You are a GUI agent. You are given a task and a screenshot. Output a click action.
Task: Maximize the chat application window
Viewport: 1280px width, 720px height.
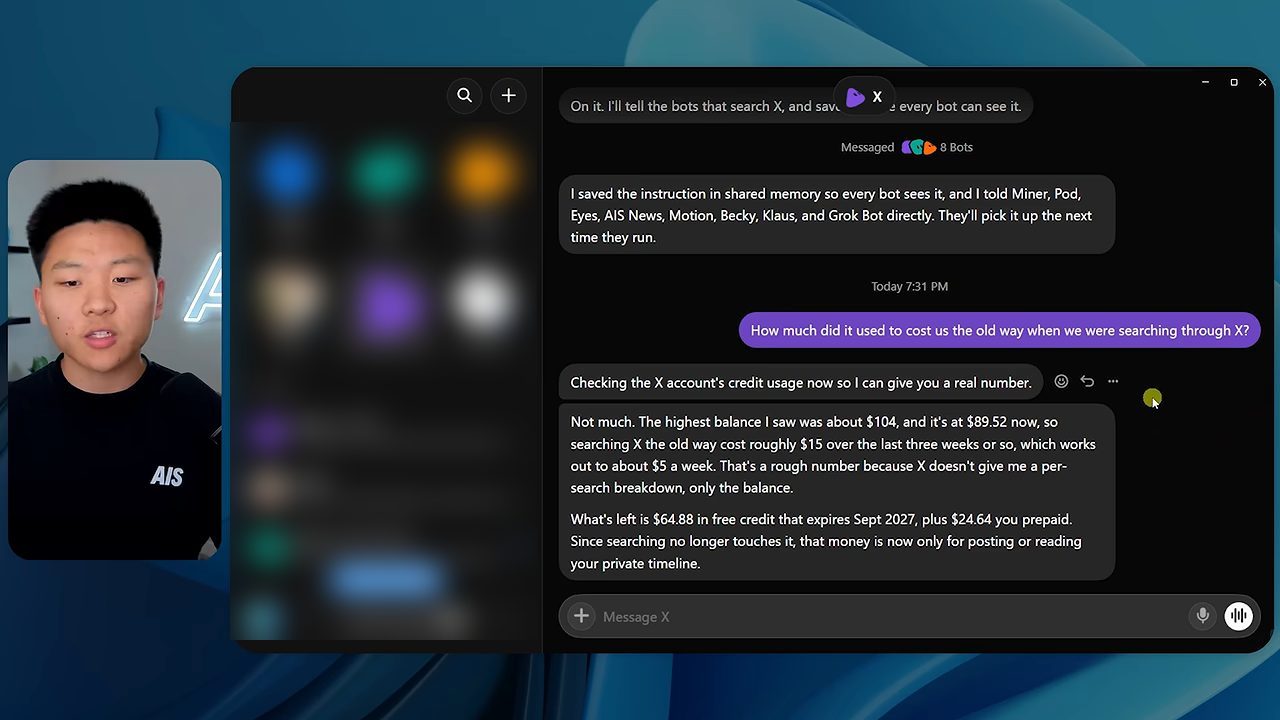coord(1234,82)
